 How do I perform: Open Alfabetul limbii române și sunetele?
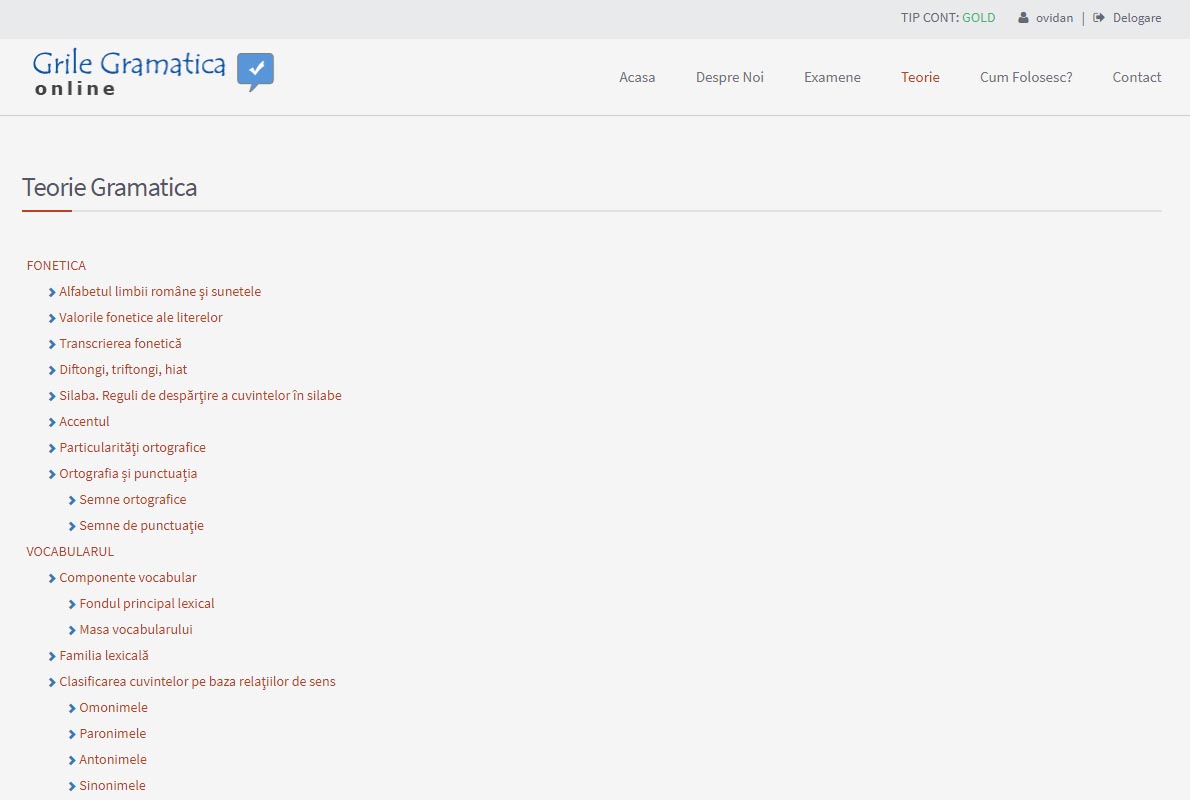tap(160, 292)
